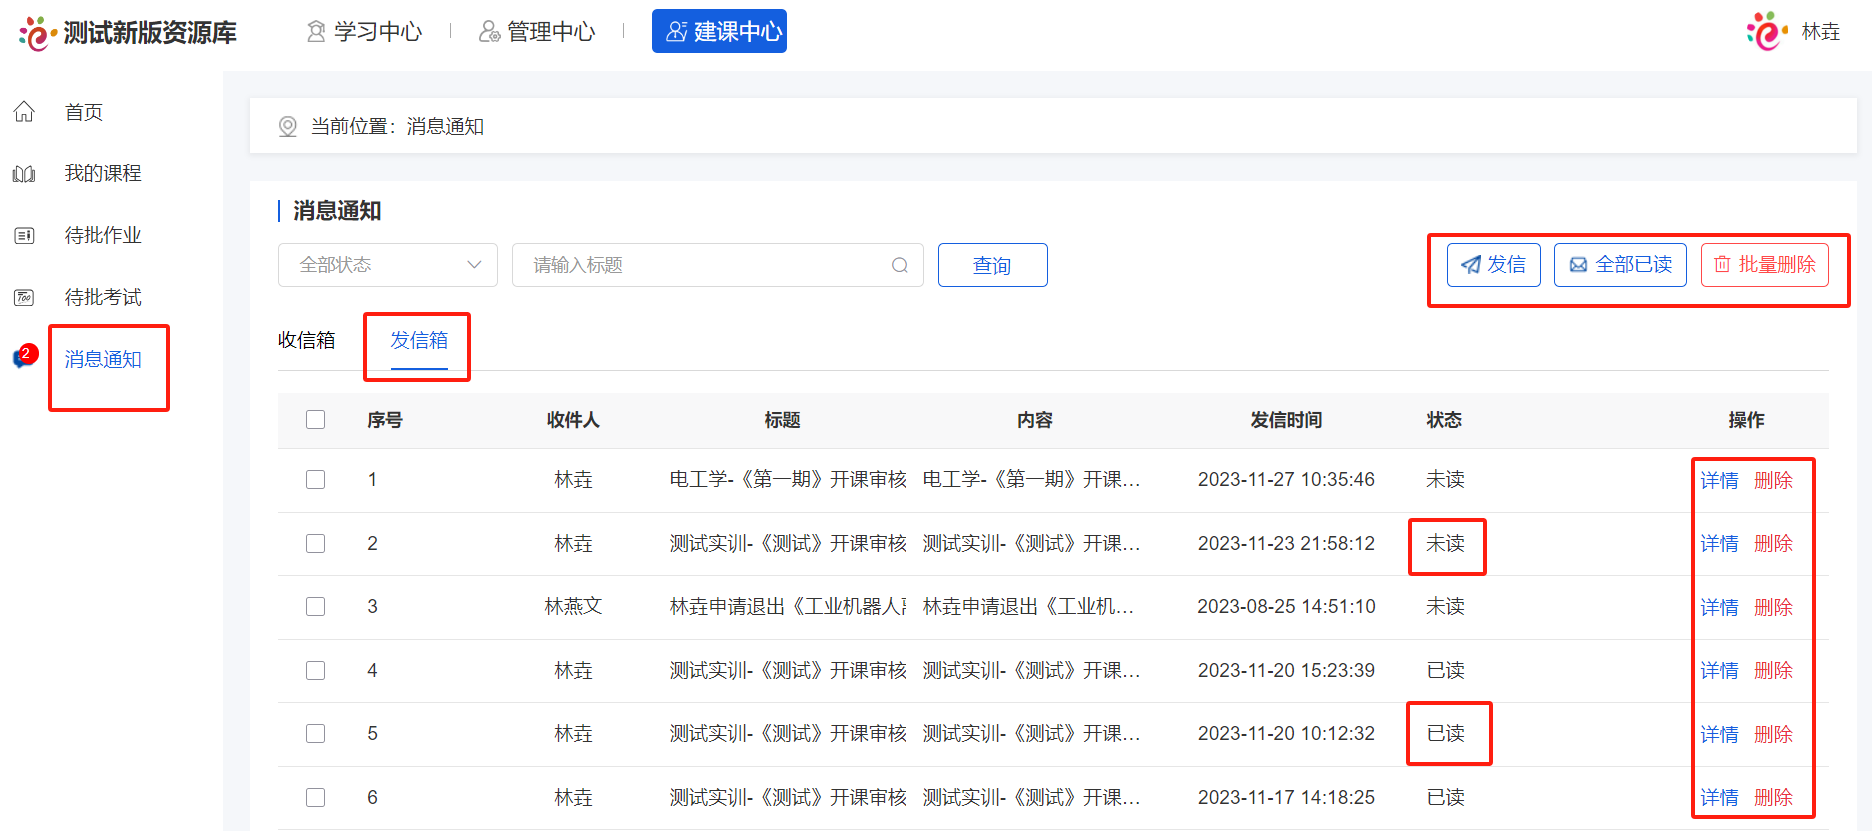Focus the 请输入标题 search field
The image size is (1872, 831).
pyautogui.click(x=717, y=265)
